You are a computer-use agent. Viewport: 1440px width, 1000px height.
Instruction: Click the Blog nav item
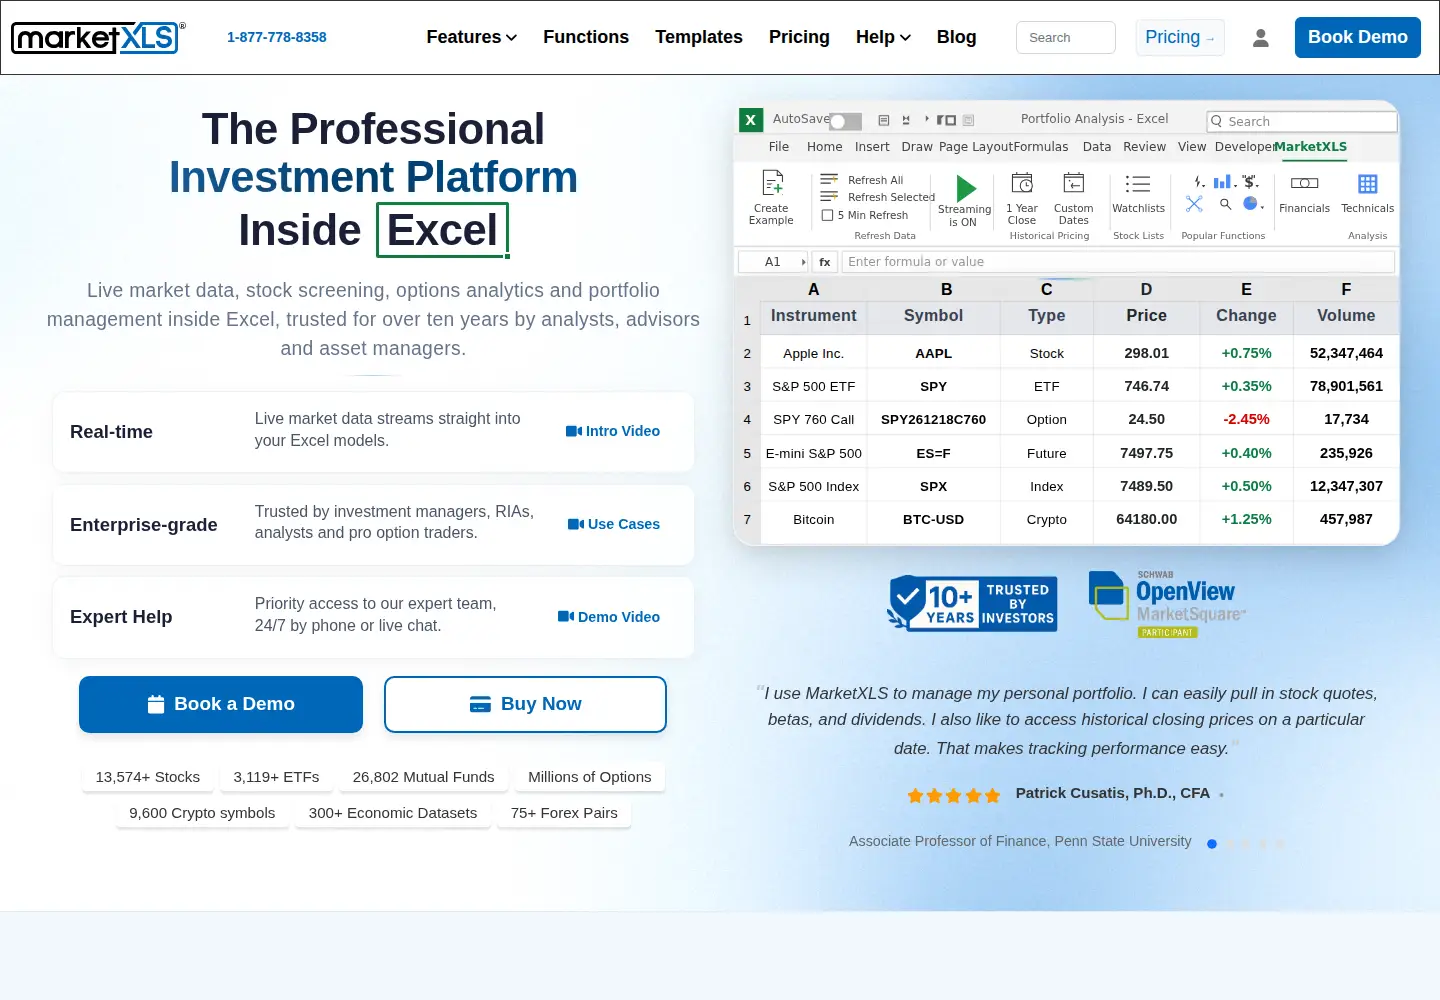[x=957, y=37]
